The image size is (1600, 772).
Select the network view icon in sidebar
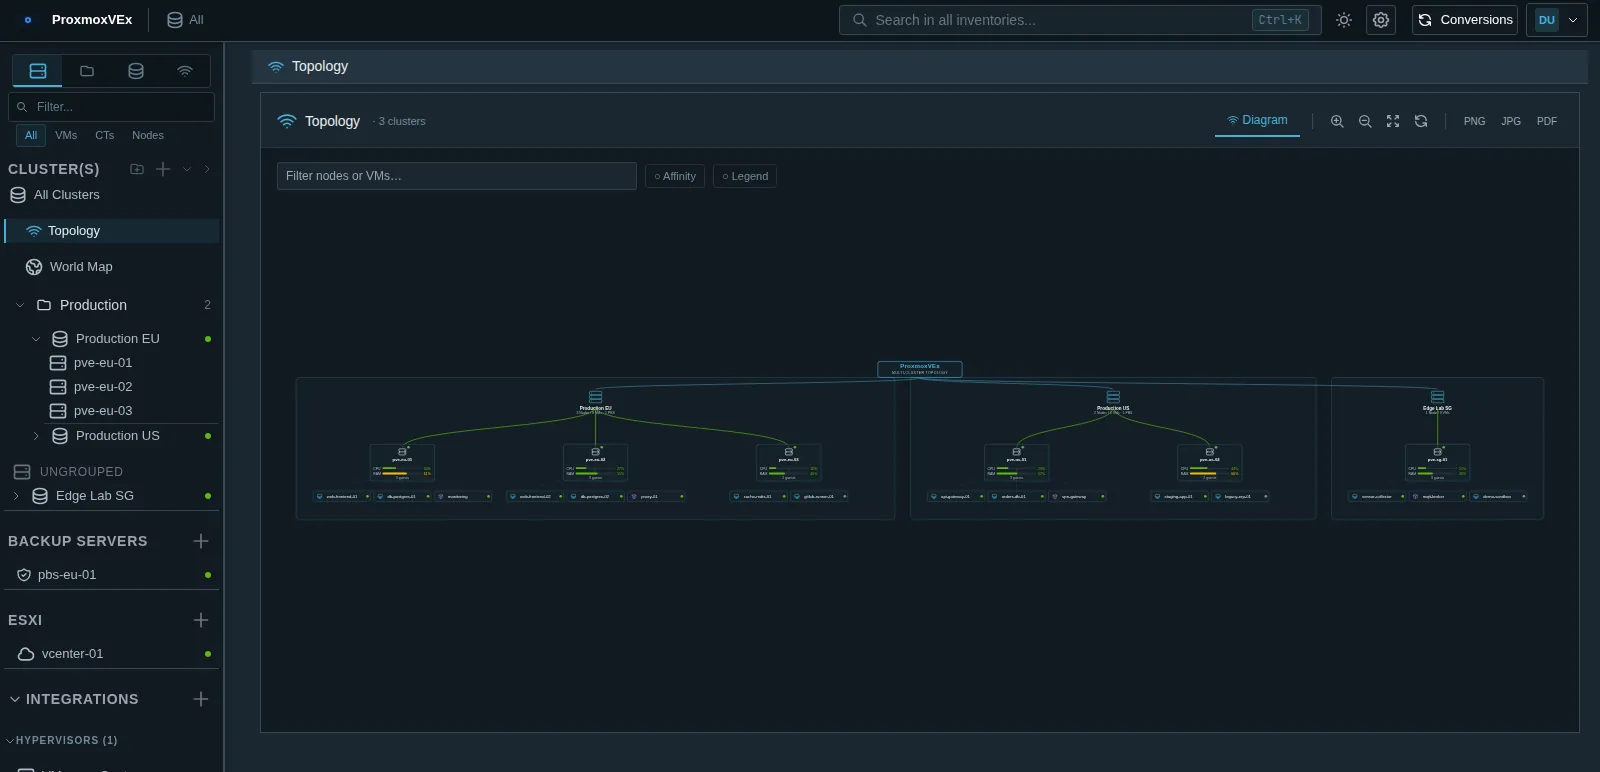pos(185,71)
